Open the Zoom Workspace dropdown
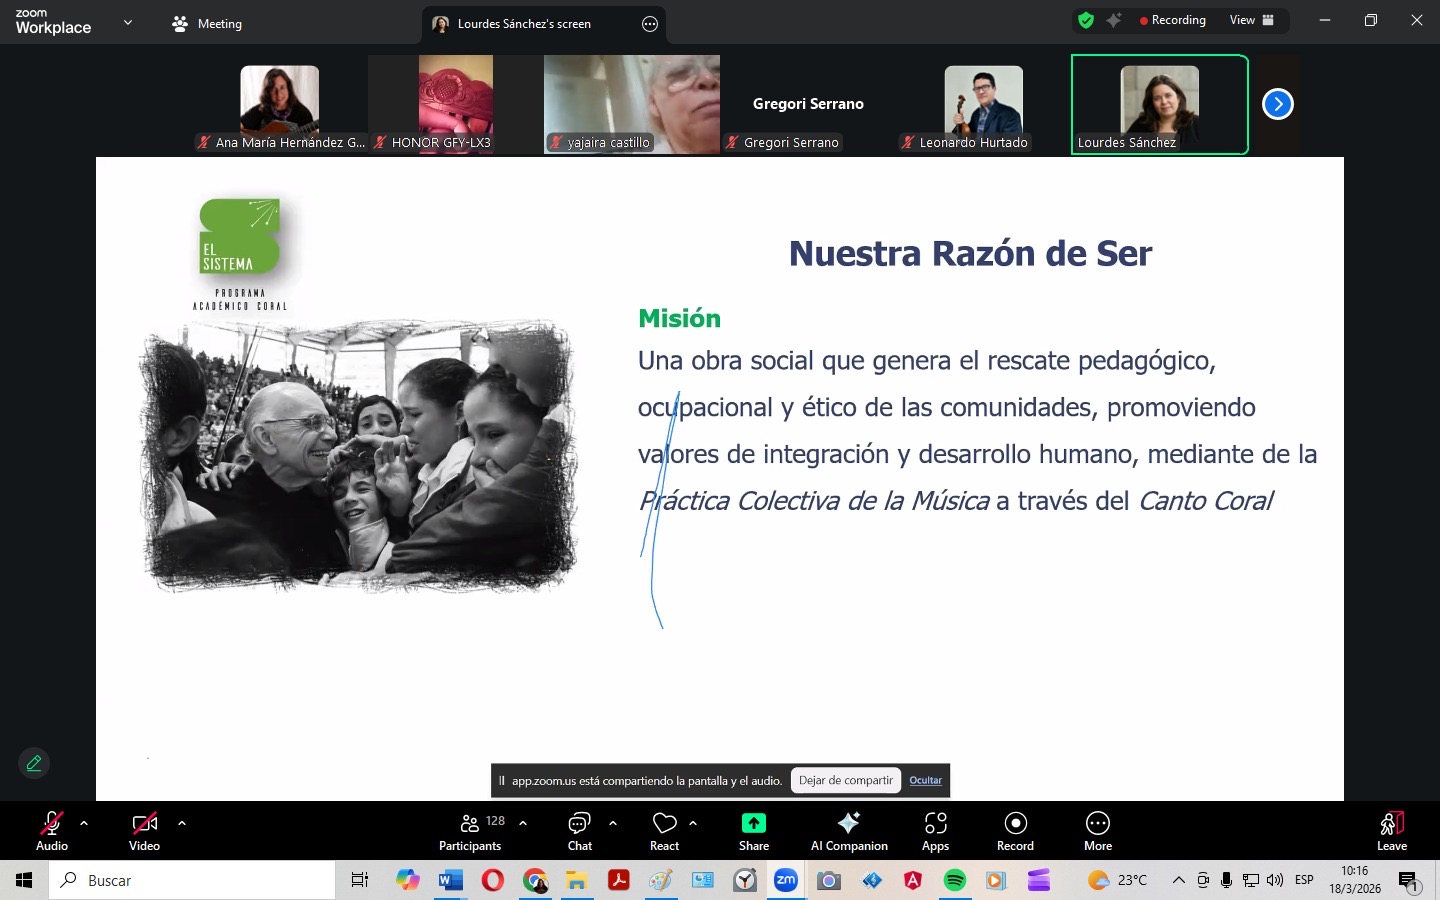The height and width of the screenshot is (900, 1440). click(x=127, y=23)
